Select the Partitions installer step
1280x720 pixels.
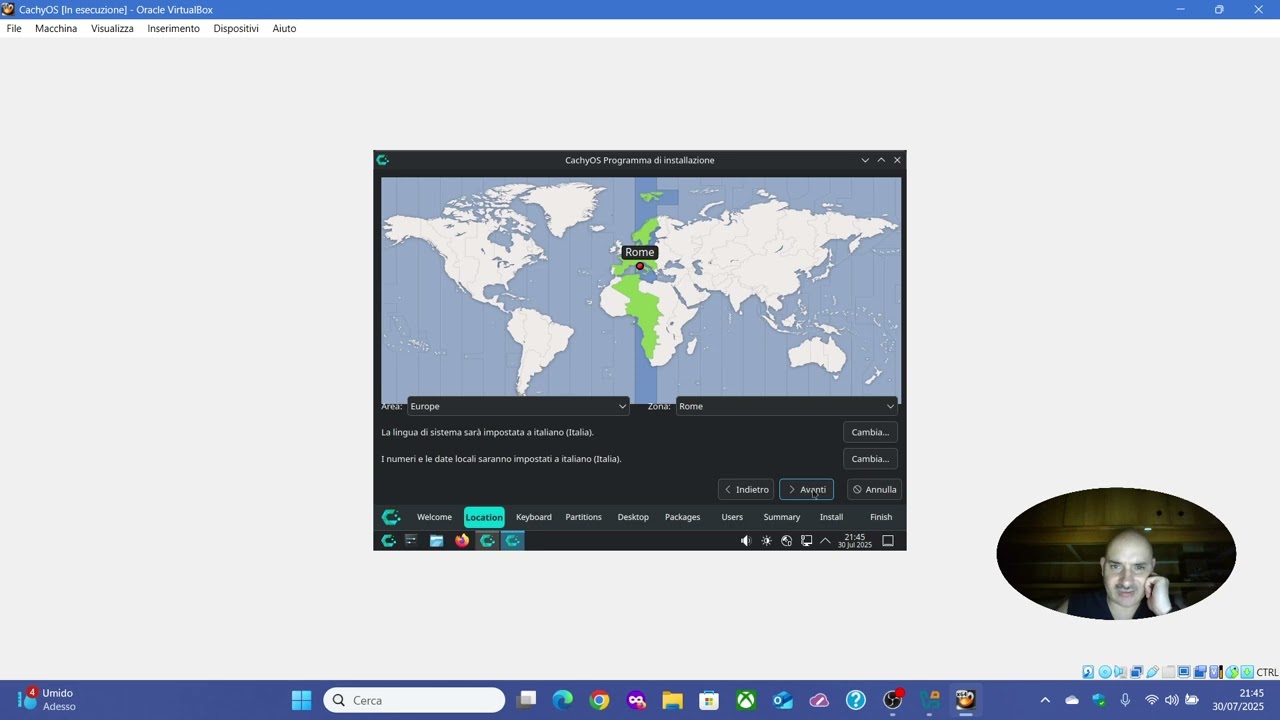(583, 517)
